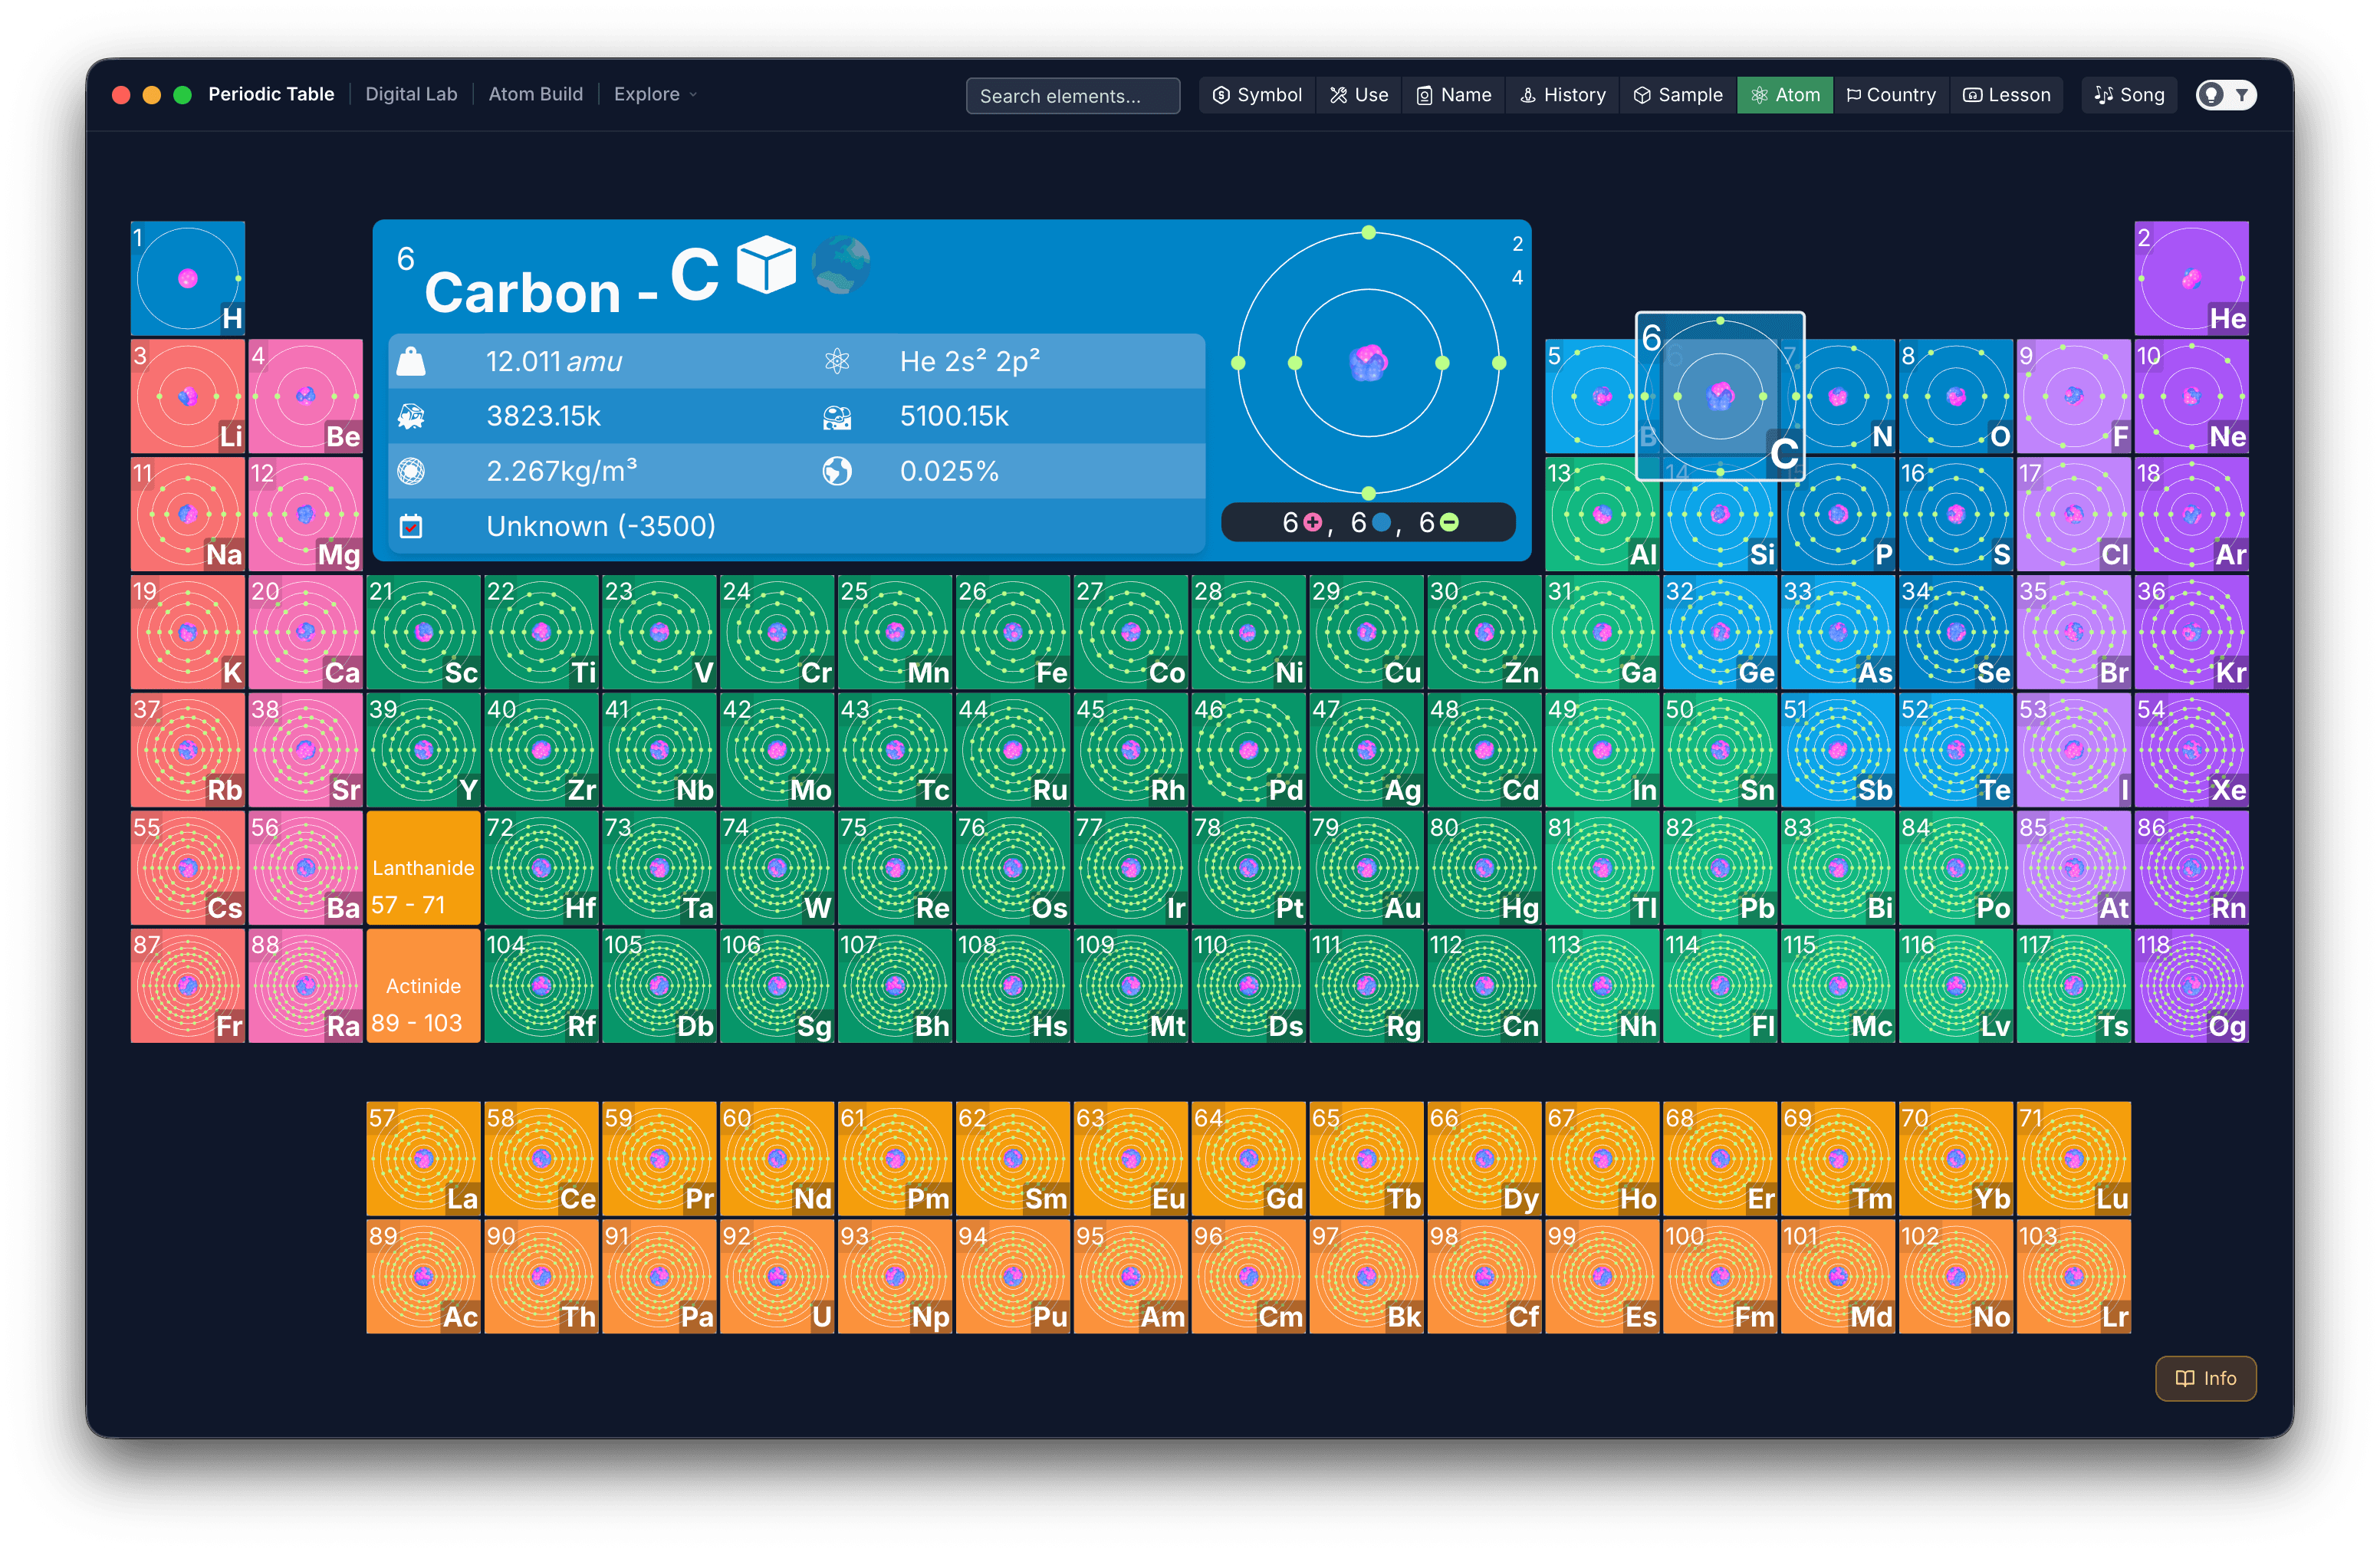
Task: Go to the Atom Build tab
Action: pos(535,94)
